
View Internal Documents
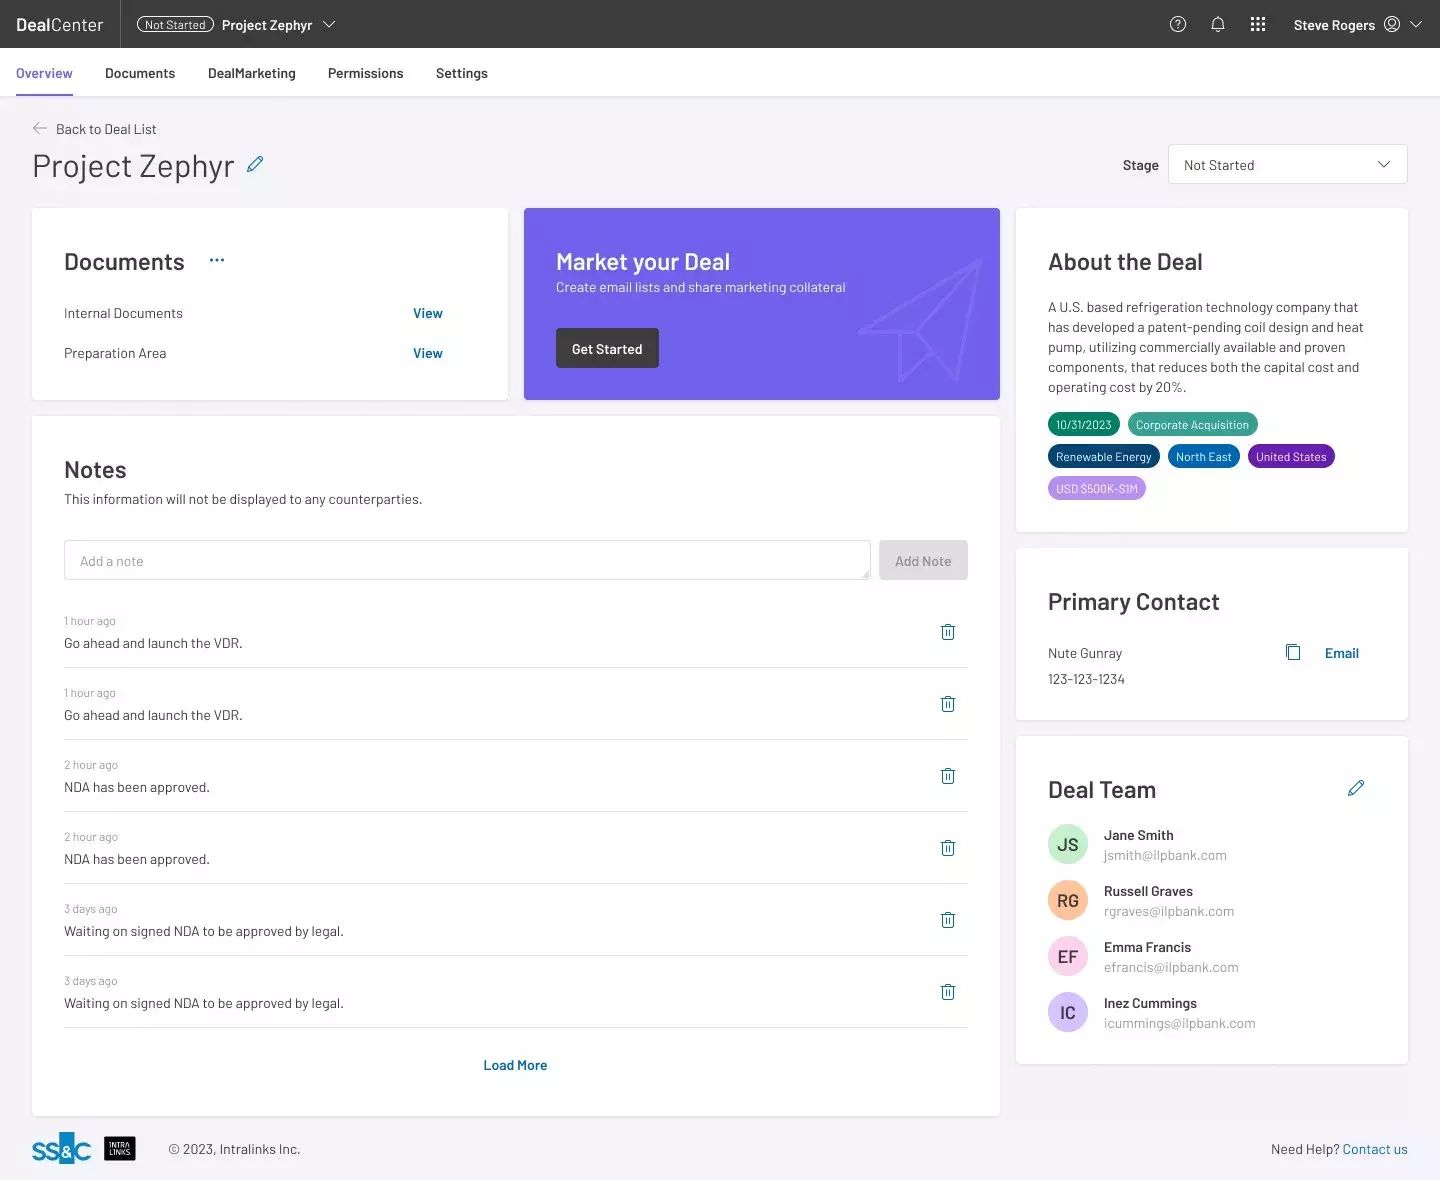(427, 313)
